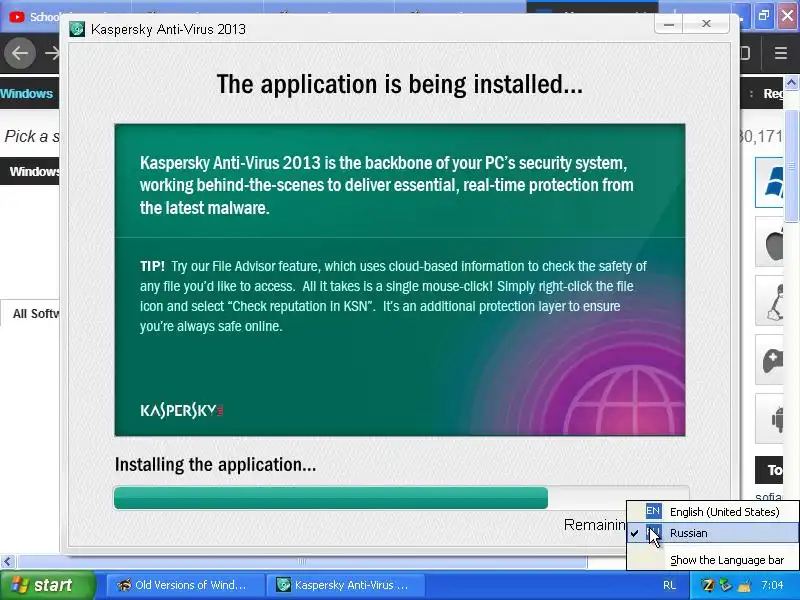Minimize the Kaspersky Anti-Virus 2013 installer window
The height and width of the screenshot is (600, 800).
[x=669, y=24]
